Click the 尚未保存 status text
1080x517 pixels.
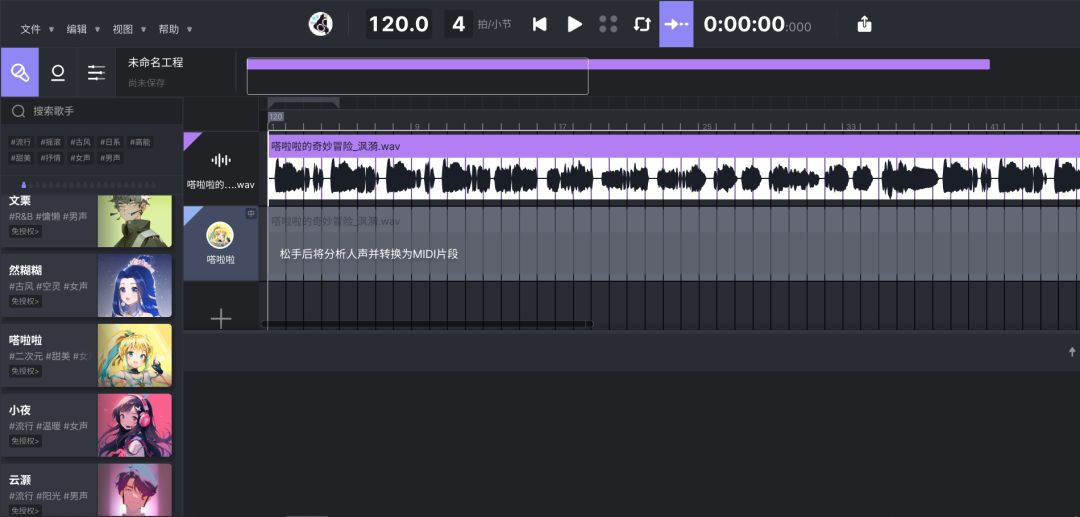(146, 83)
